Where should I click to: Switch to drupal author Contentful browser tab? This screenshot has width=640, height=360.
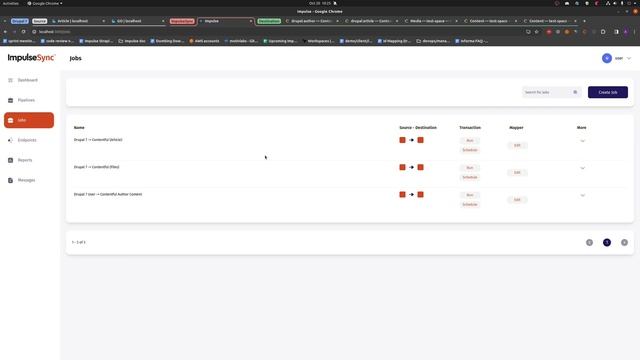coord(312,21)
